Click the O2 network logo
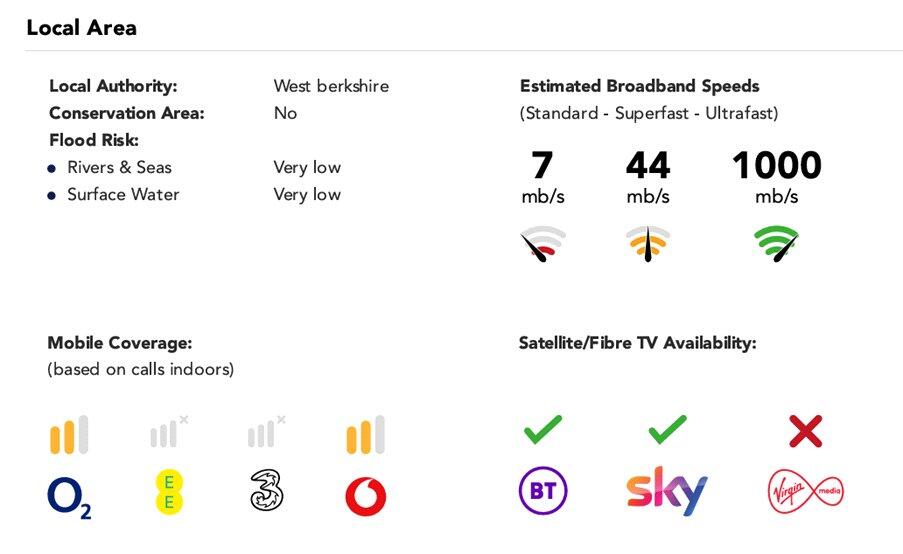903x554 pixels. coord(69,497)
